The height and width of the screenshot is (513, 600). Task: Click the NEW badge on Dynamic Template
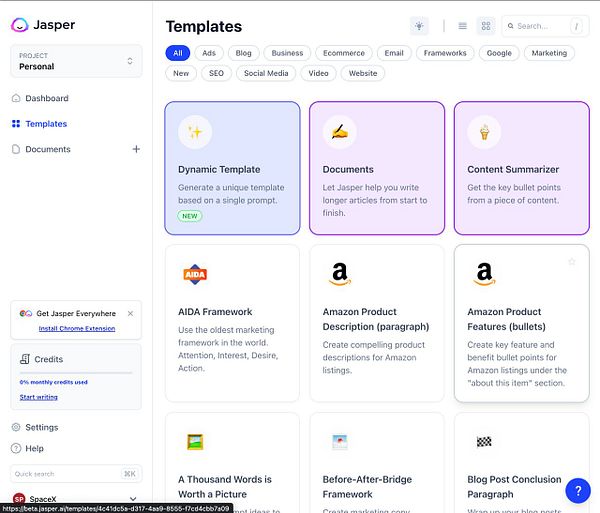click(190, 216)
